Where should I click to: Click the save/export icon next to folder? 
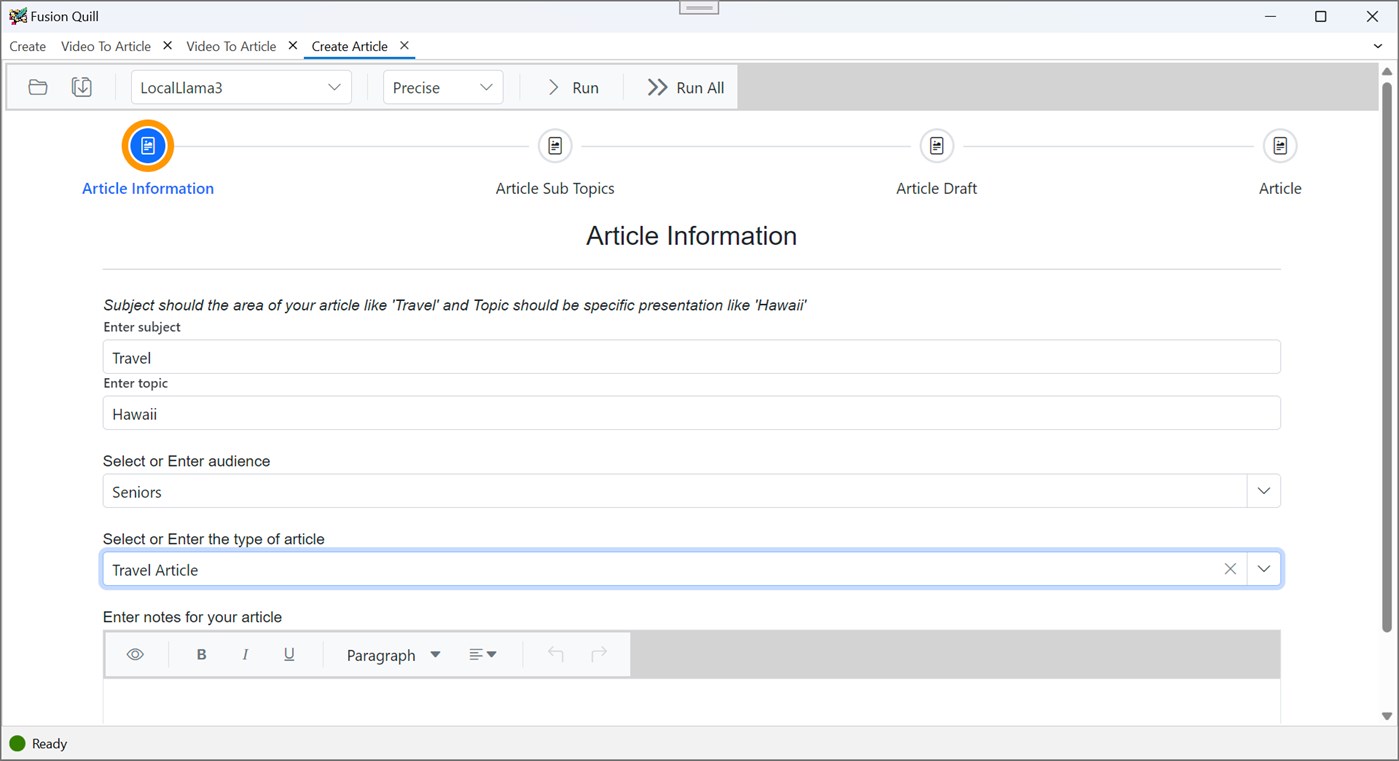coord(81,87)
